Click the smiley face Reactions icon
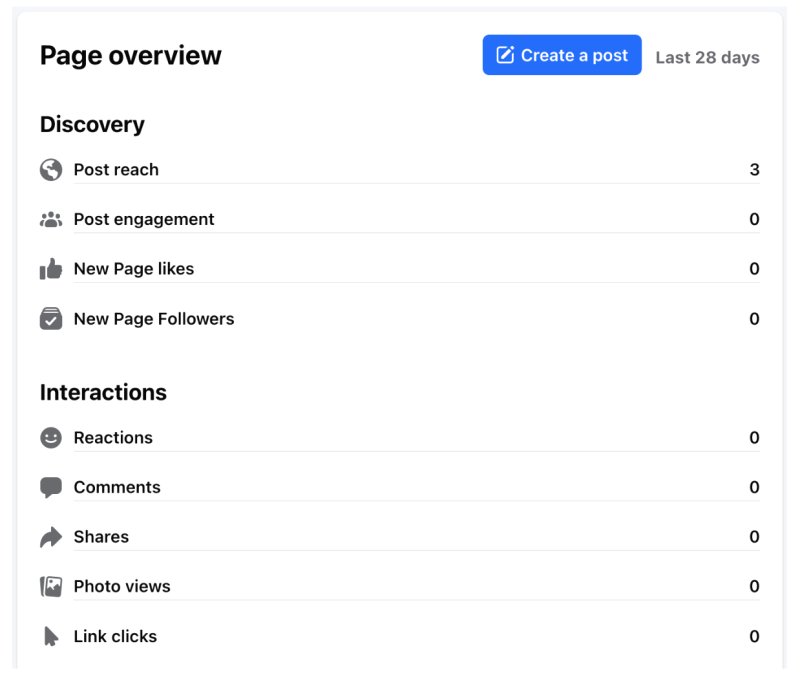This screenshot has width=800, height=679. pos(51,438)
